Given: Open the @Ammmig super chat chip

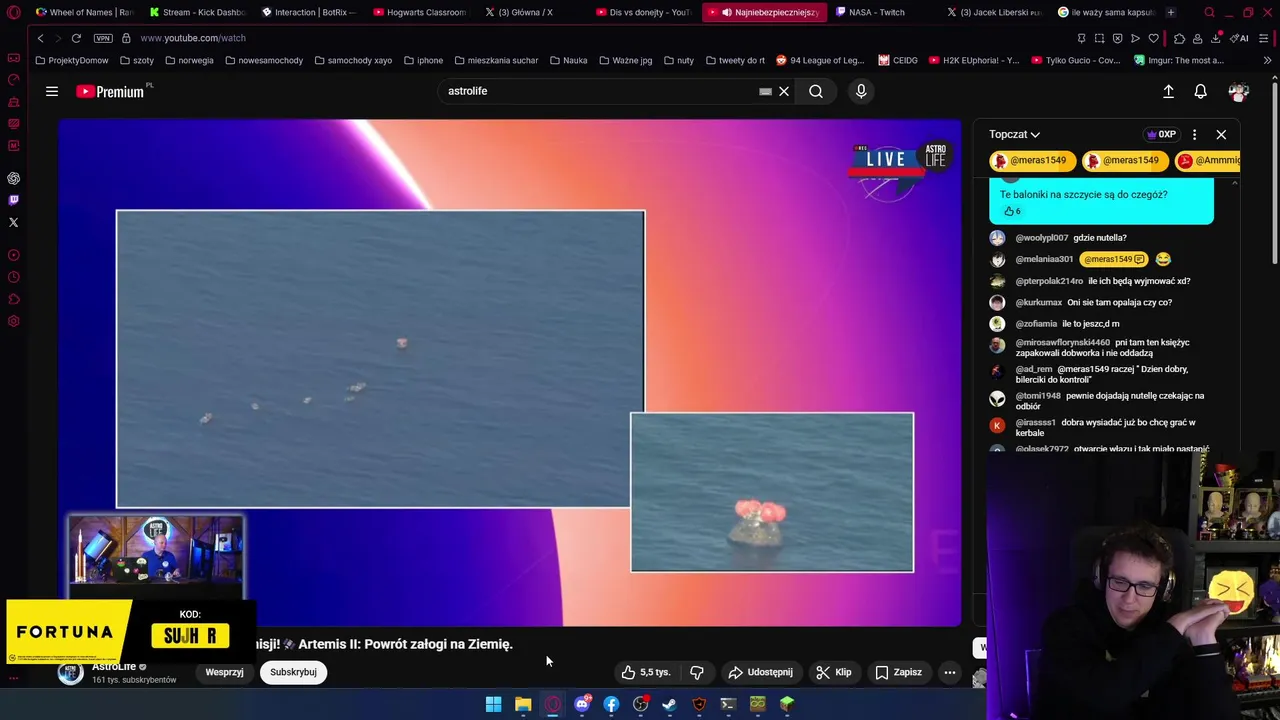Looking at the screenshot, I should [x=1209, y=160].
